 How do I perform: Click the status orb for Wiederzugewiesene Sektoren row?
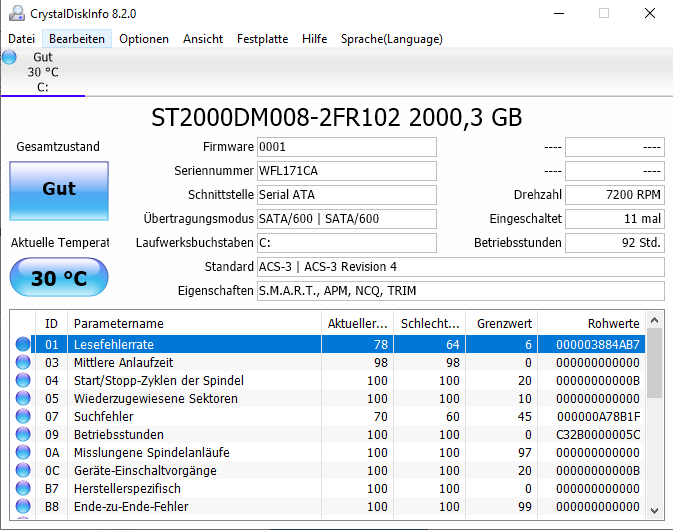coord(23,398)
